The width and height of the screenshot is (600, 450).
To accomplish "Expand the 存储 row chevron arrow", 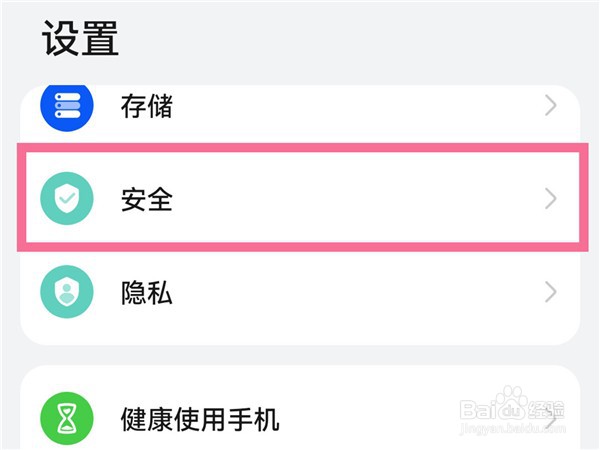I will 550,106.
